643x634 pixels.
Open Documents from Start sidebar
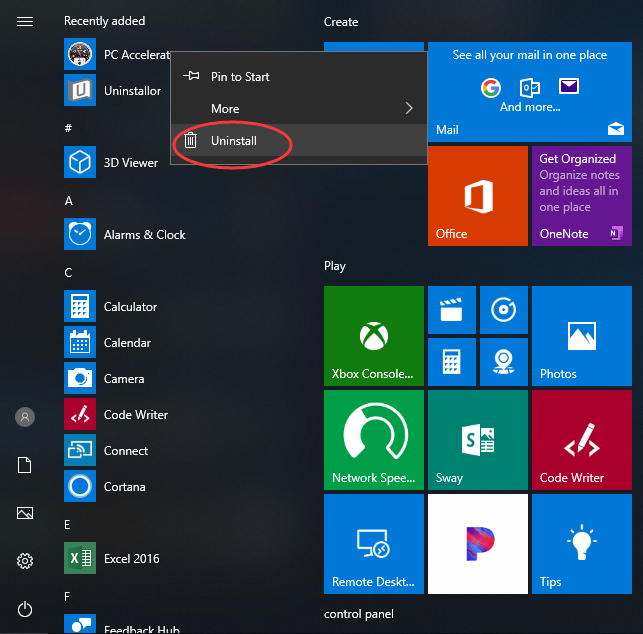[x=25, y=465]
